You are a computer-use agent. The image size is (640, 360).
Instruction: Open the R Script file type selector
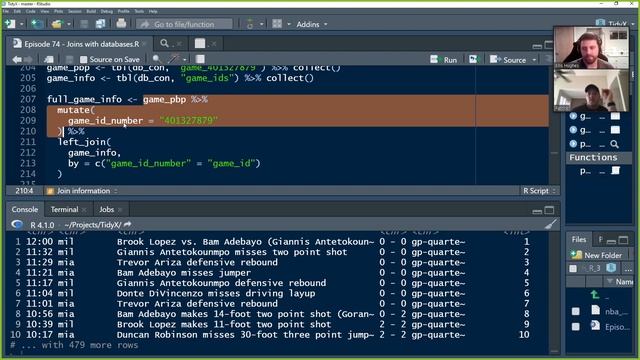pyautogui.click(x=539, y=191)
